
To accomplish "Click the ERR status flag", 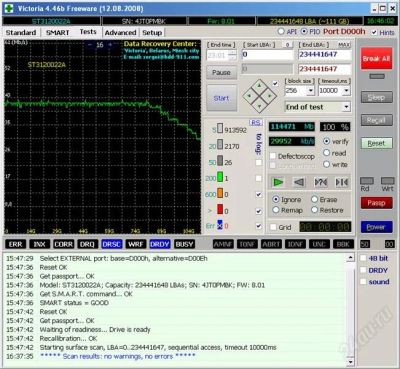I will click(15, 244).
